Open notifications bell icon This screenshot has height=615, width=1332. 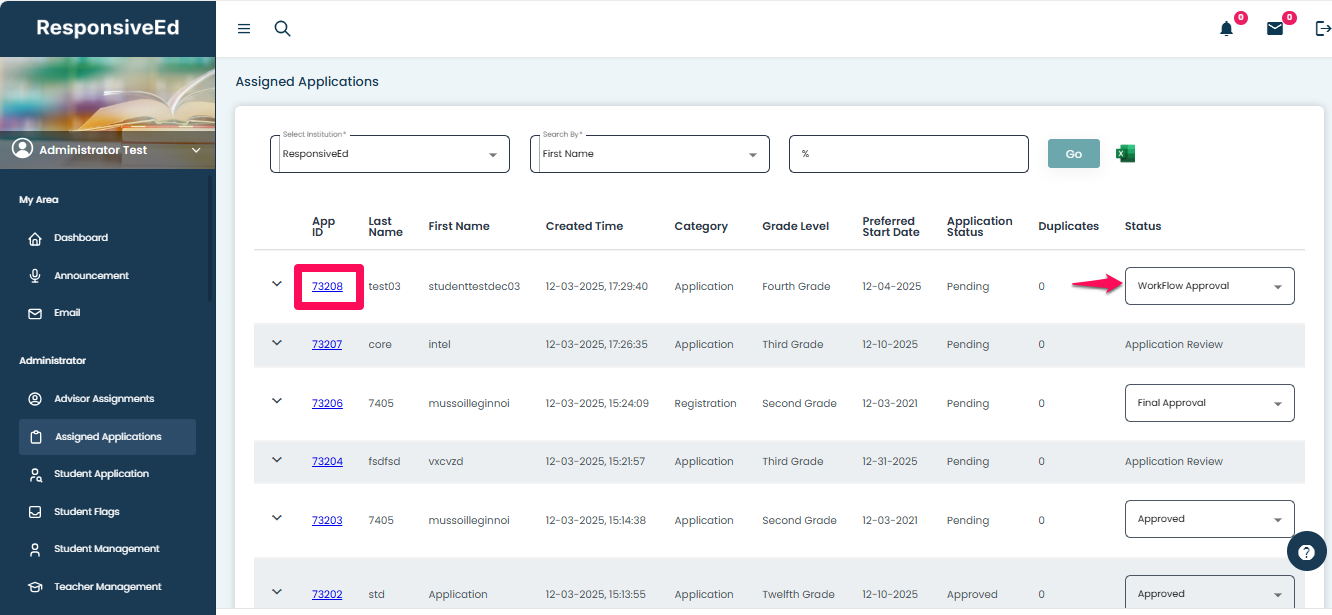1227,29
